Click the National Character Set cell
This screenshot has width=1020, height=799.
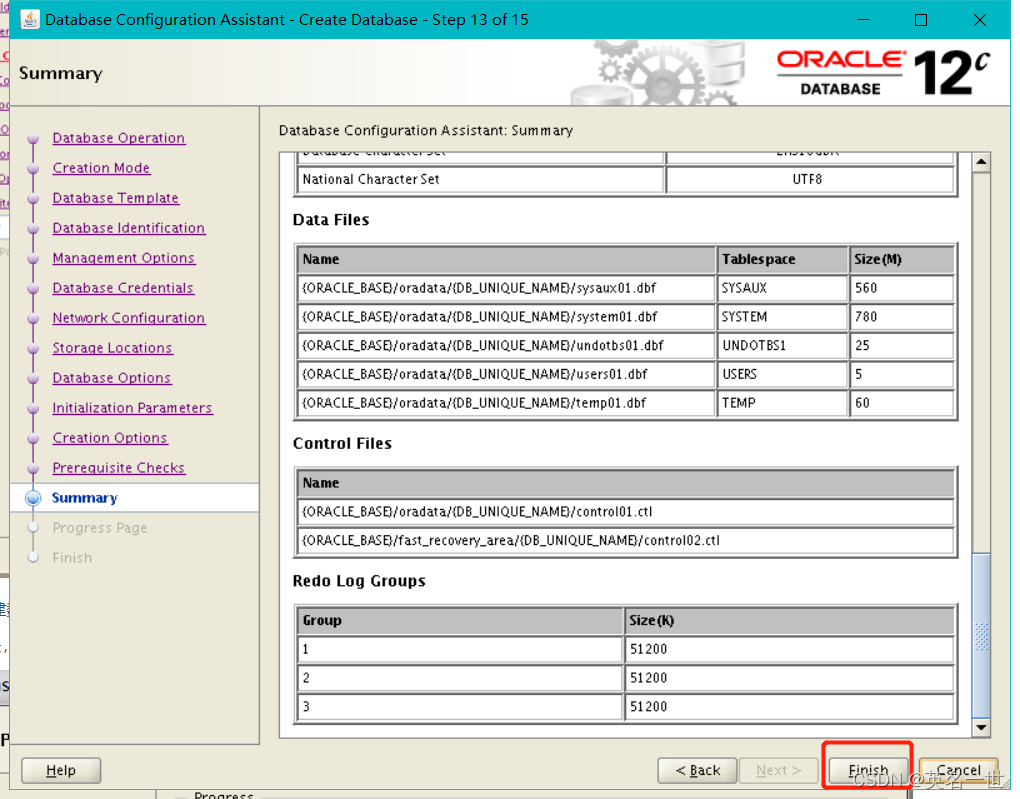pos(481,179)
